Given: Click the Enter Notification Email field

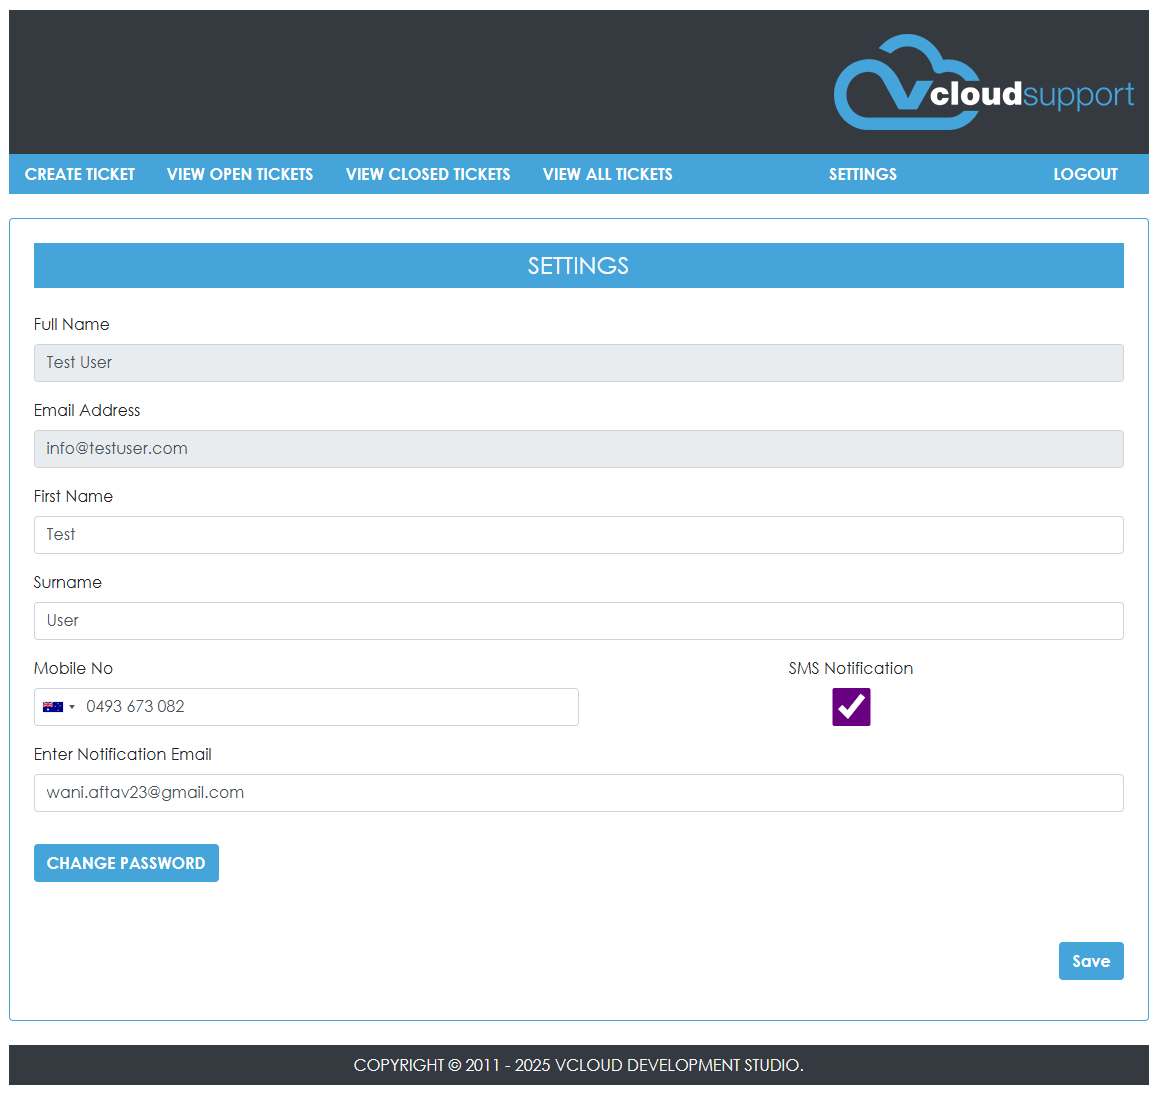Looking at the screenshot, I should 578,793.
